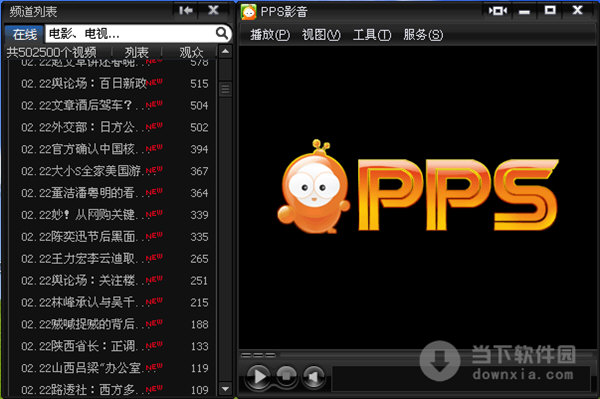Click the NEW badge on 外交部 row
This screenshot has width=600, height=399.
click(154, 125)
